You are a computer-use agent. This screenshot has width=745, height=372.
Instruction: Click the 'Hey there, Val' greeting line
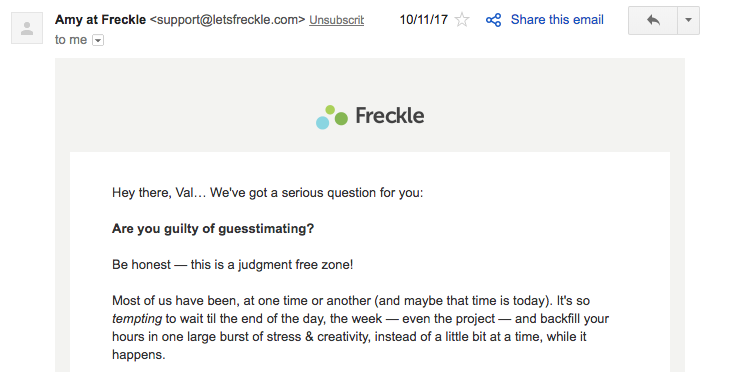coord(267,193)
